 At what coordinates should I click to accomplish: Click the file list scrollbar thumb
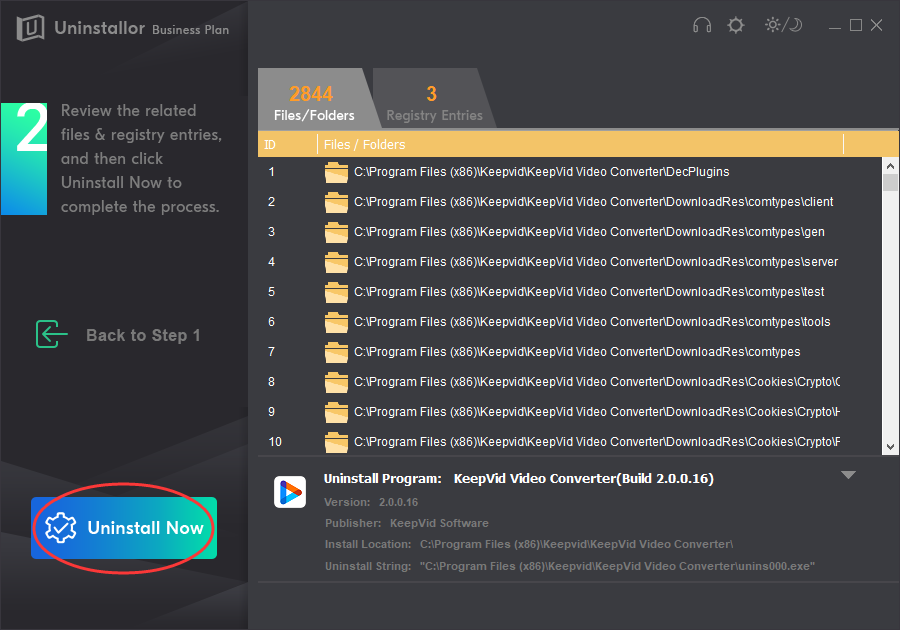pos(890,182)
